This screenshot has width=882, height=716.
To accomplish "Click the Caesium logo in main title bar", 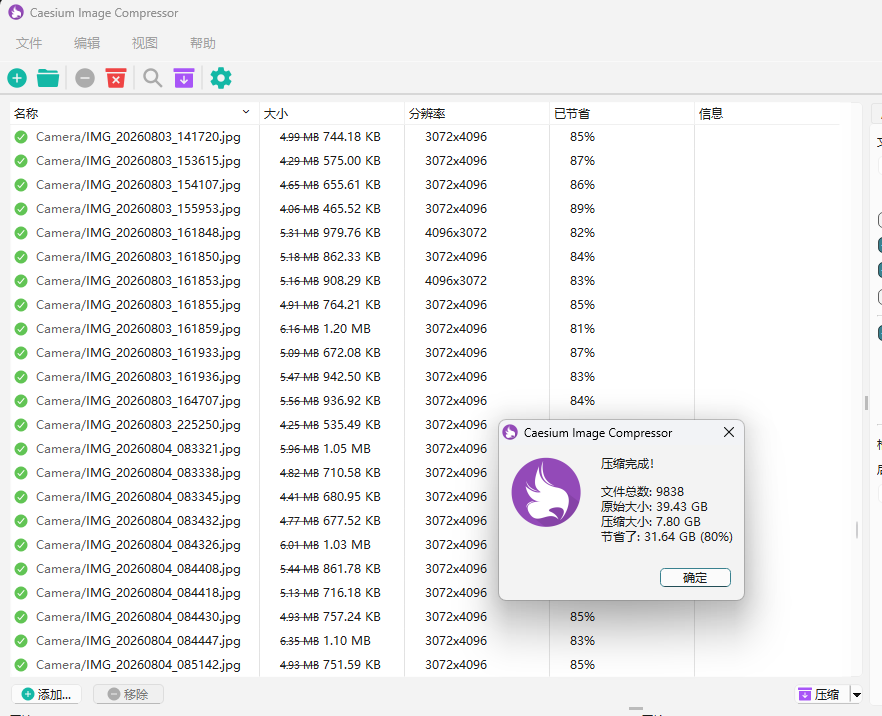I will tap(16, 12).
